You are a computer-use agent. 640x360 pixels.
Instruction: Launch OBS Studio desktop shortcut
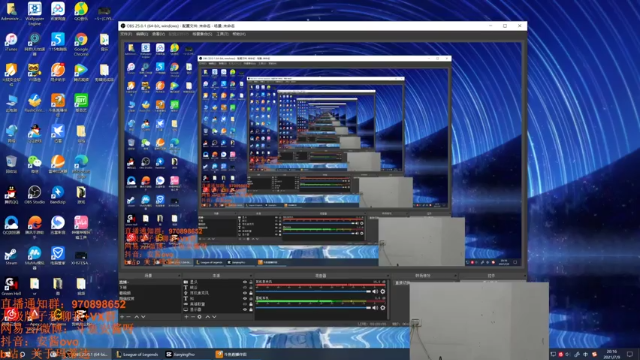click(34, 194)
